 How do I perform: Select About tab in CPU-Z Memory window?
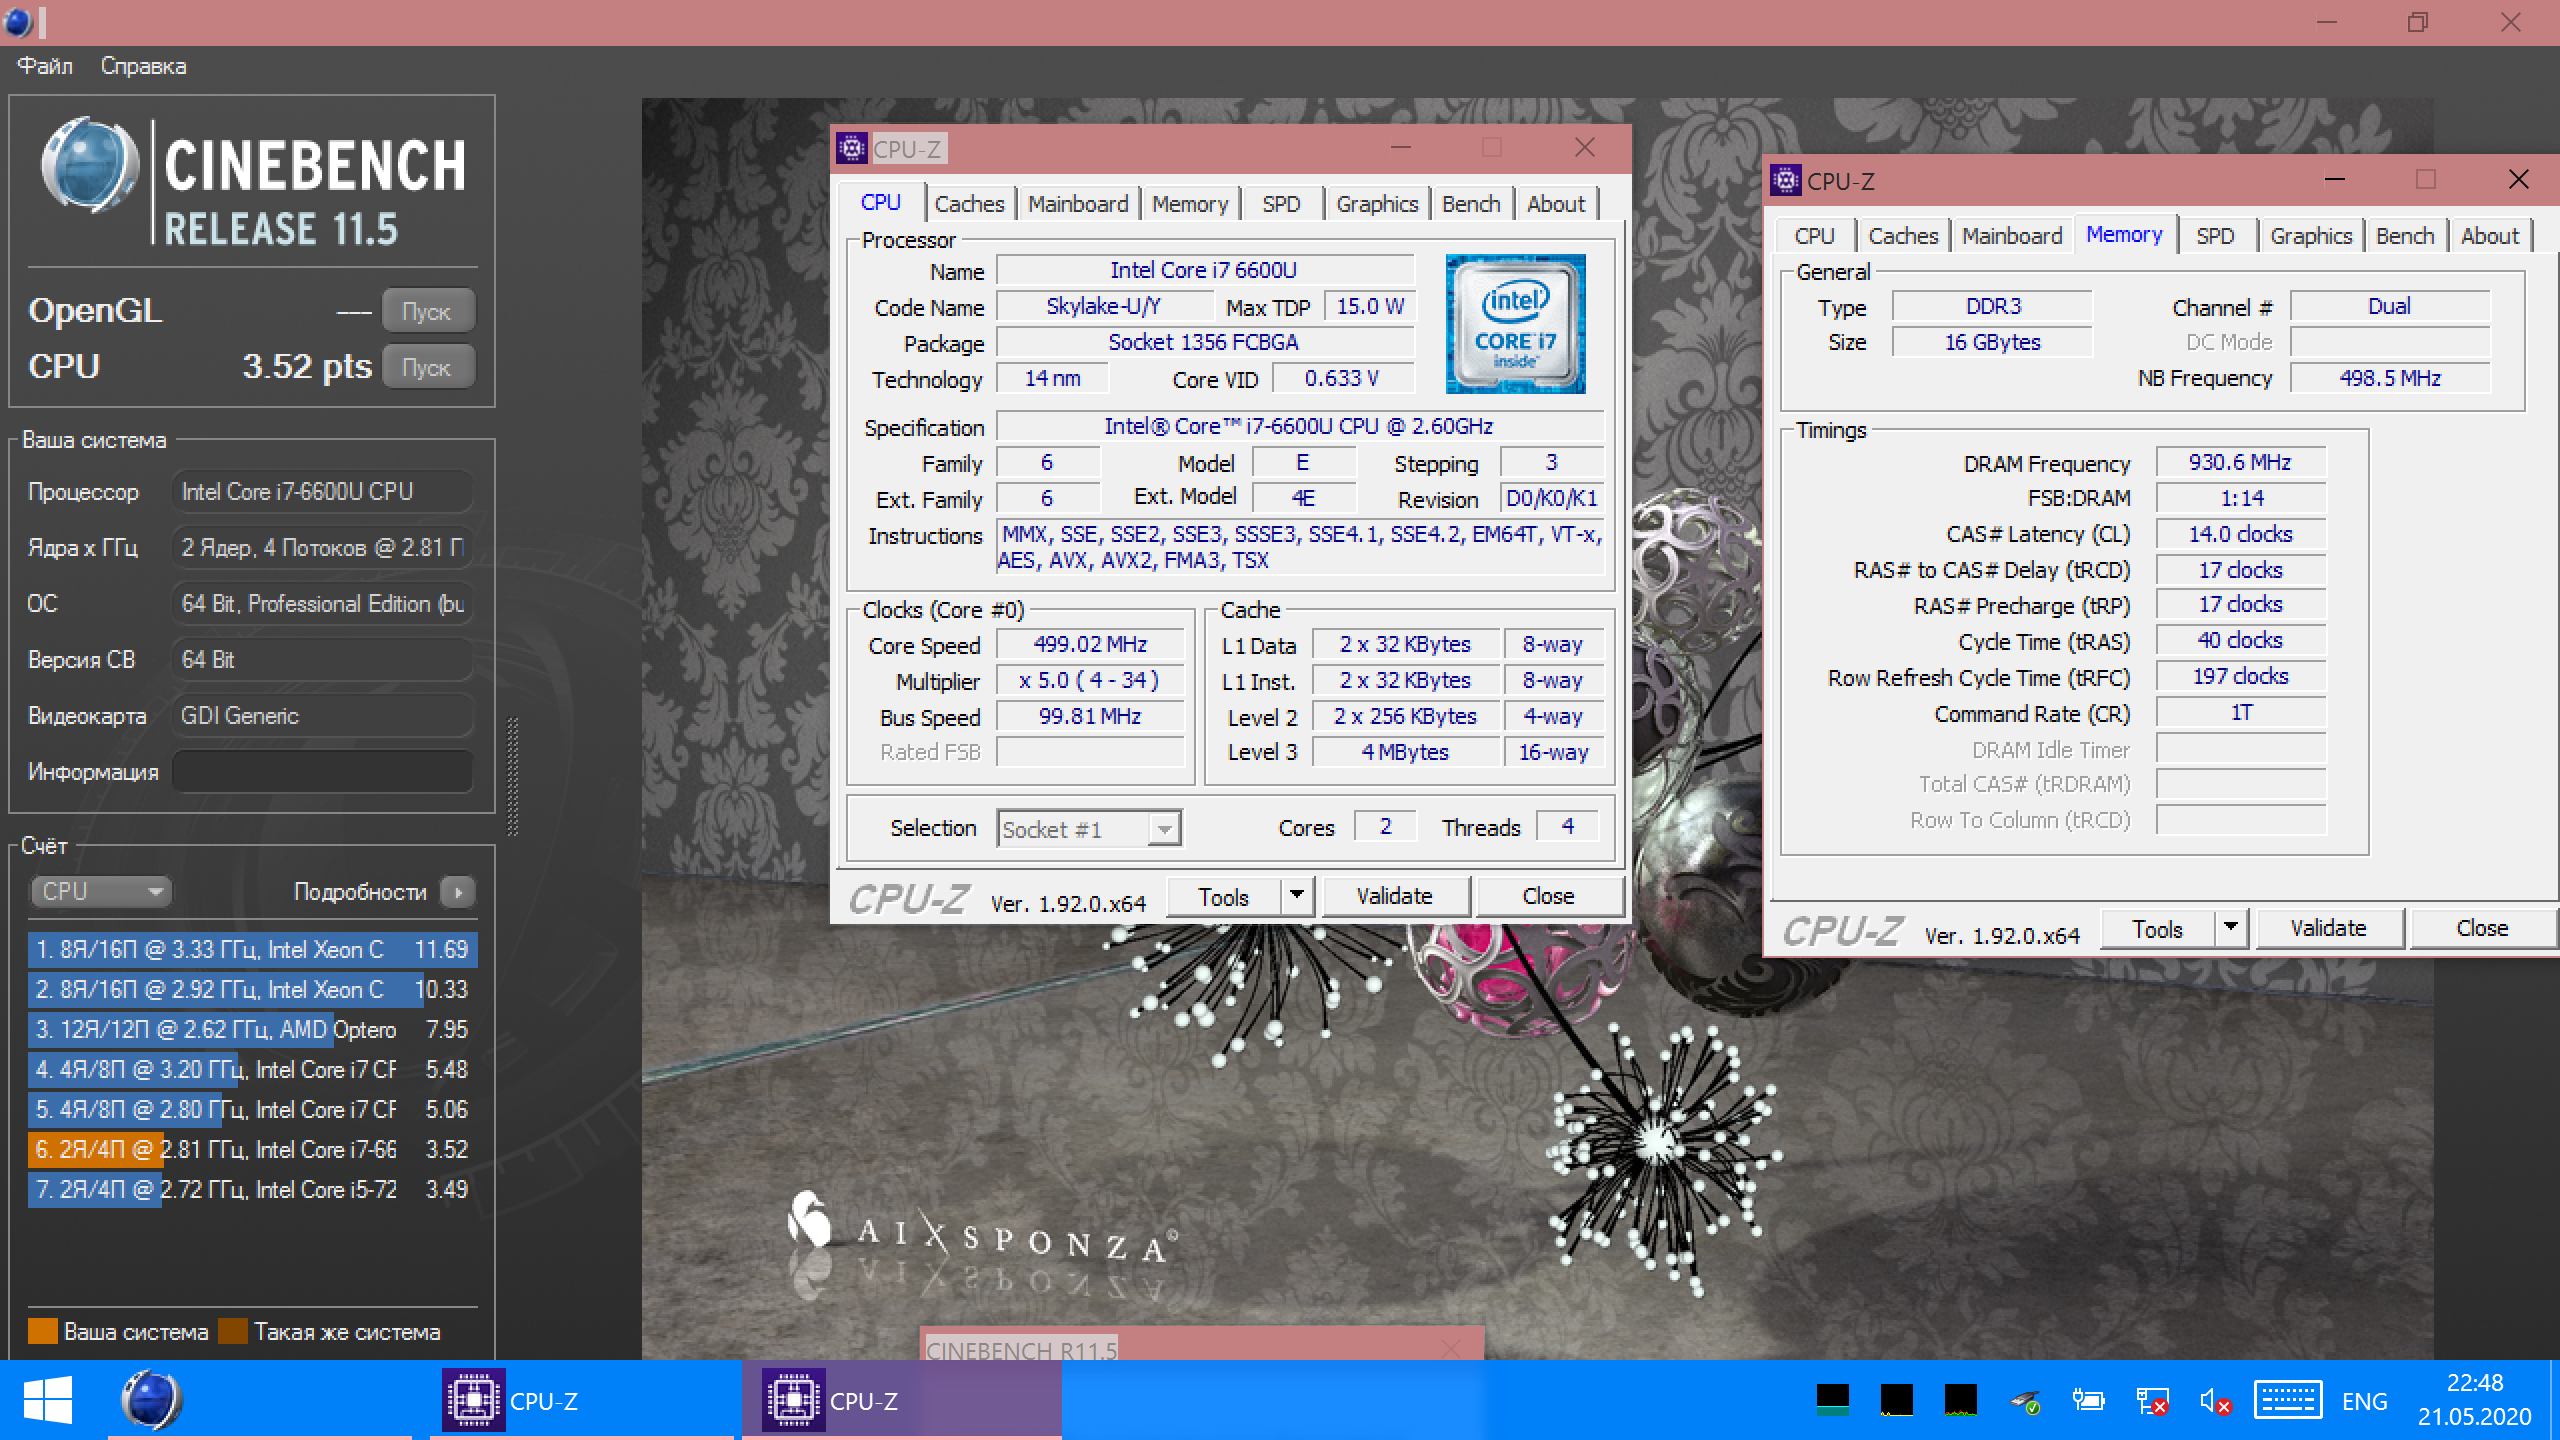coord(2490,236)
